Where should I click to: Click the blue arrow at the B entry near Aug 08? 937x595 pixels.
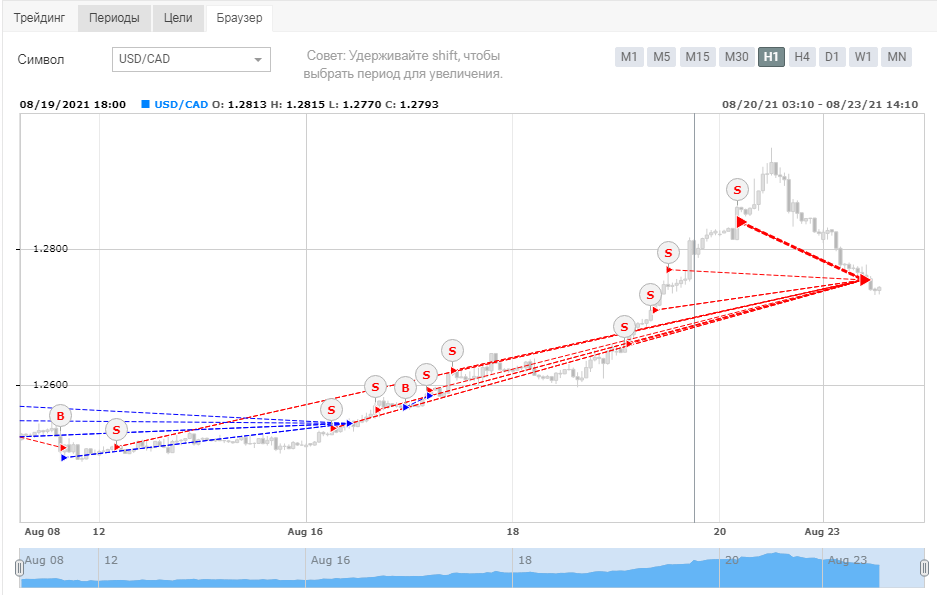[x=64, y=458]
